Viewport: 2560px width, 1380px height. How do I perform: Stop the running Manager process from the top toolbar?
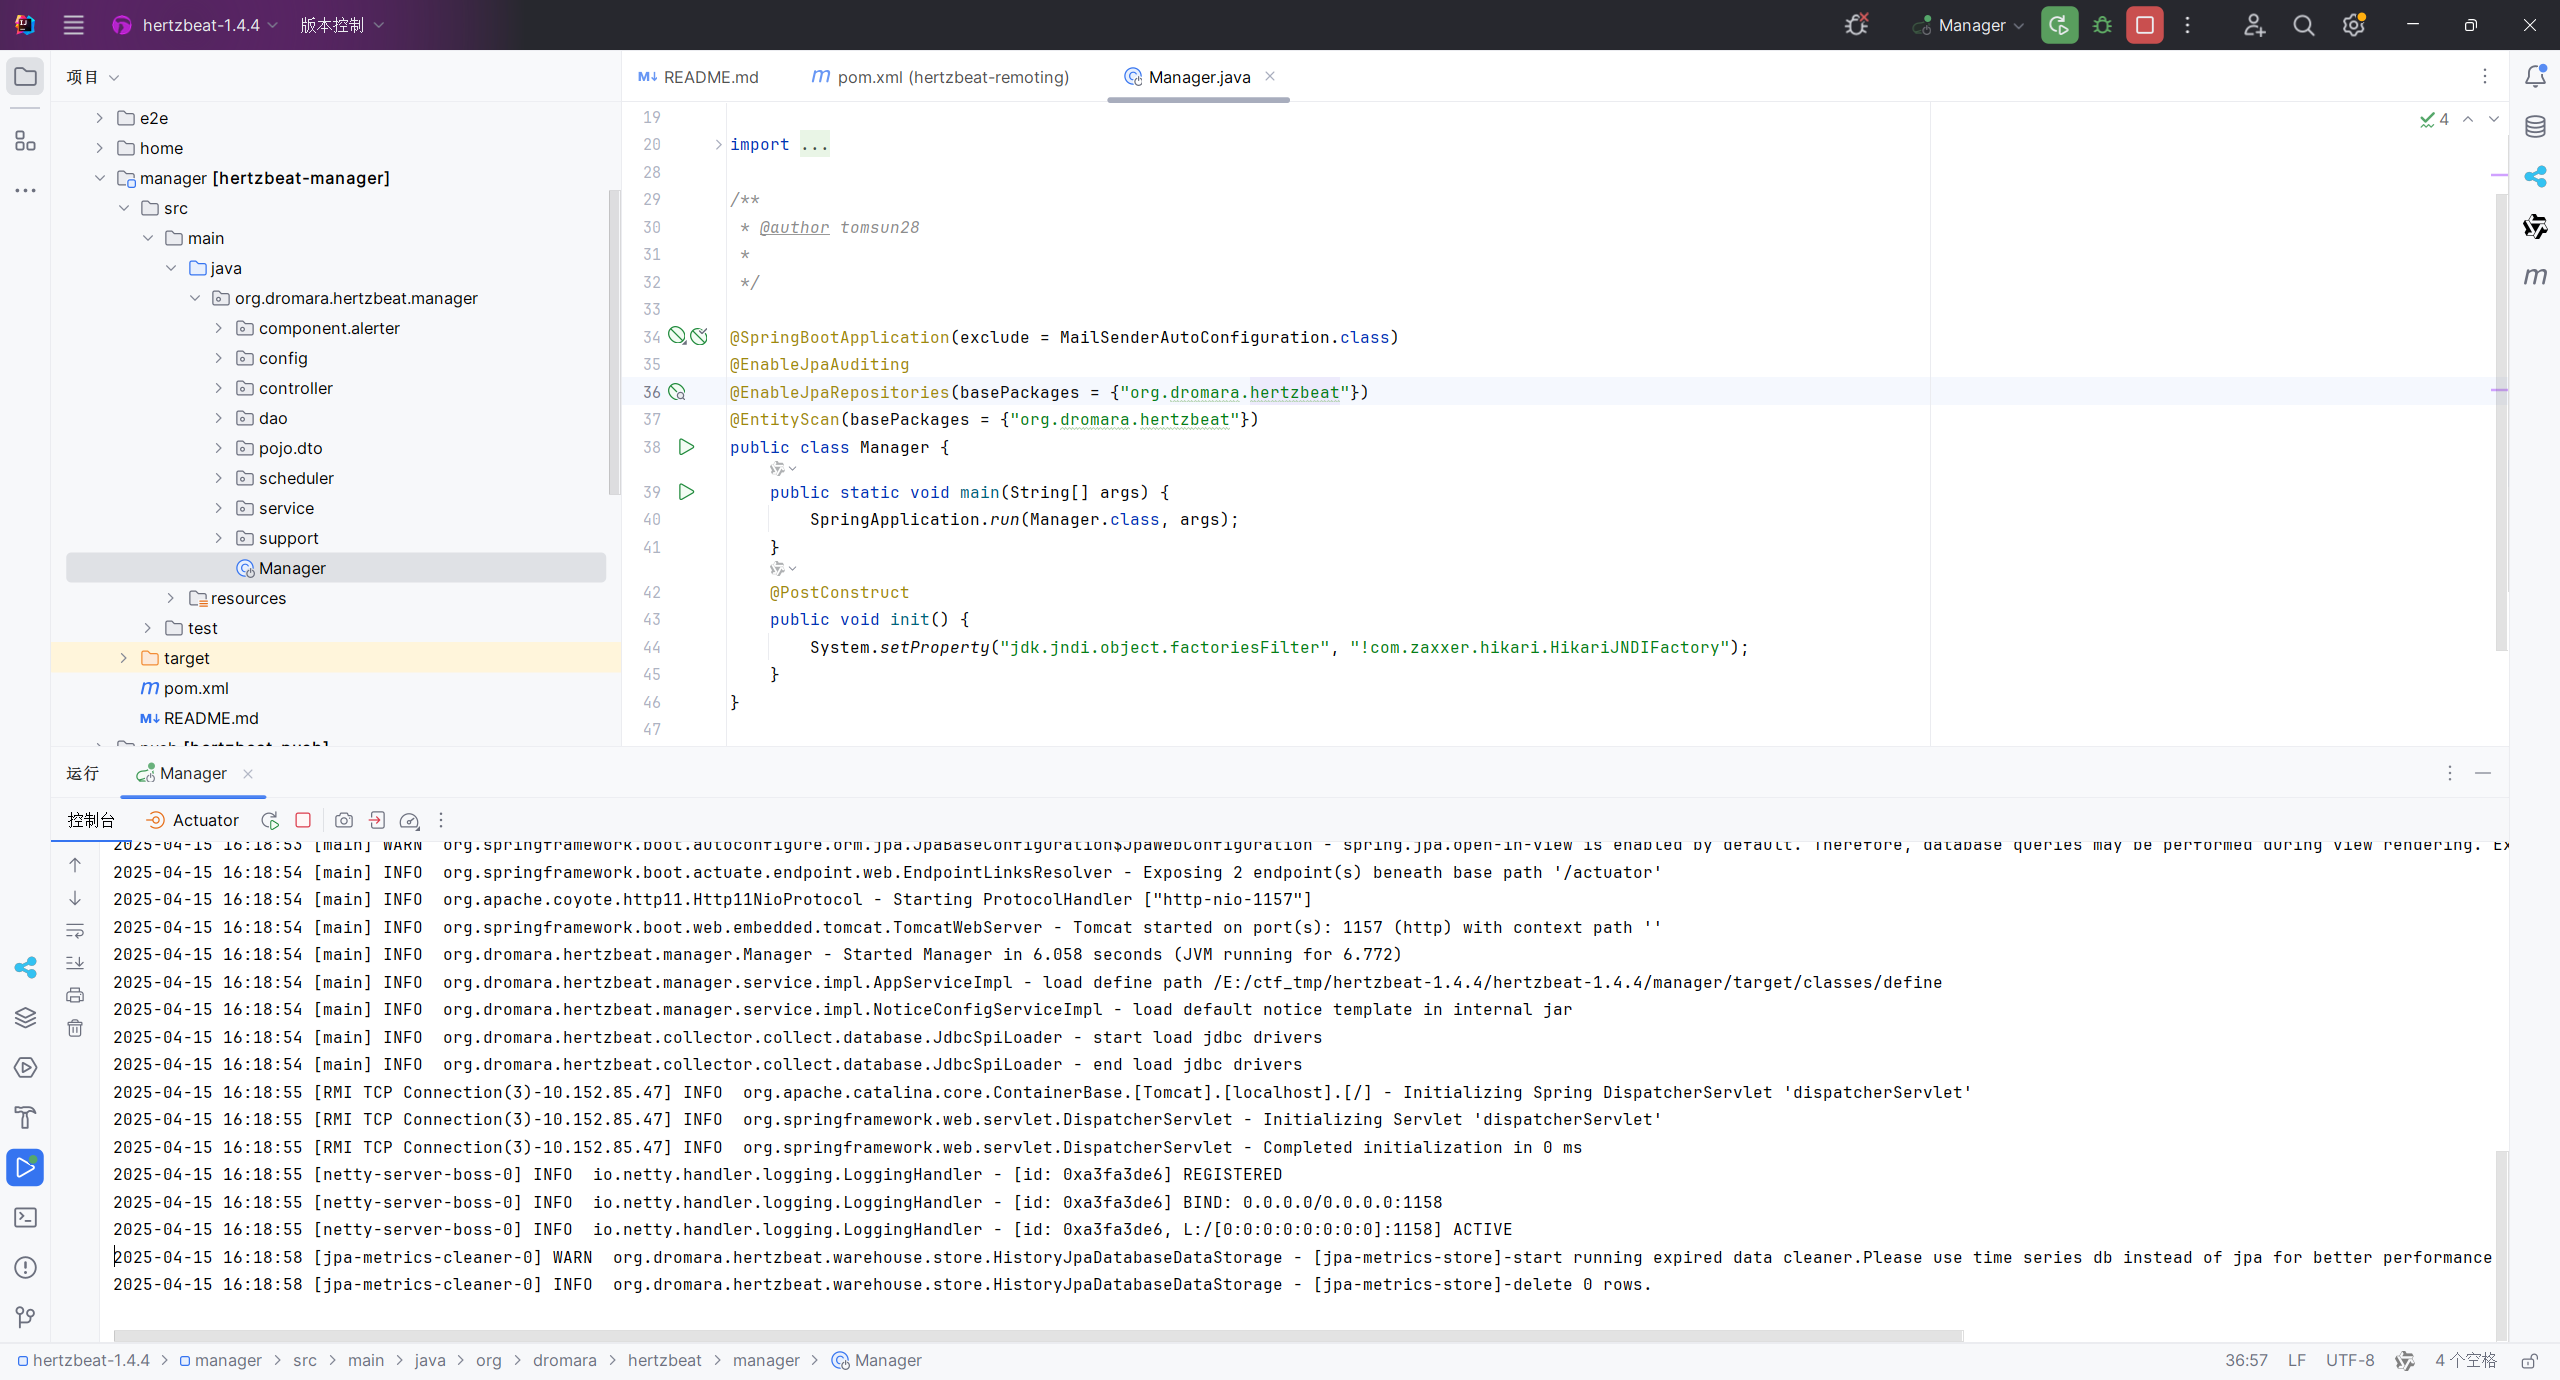point(2145,25)
